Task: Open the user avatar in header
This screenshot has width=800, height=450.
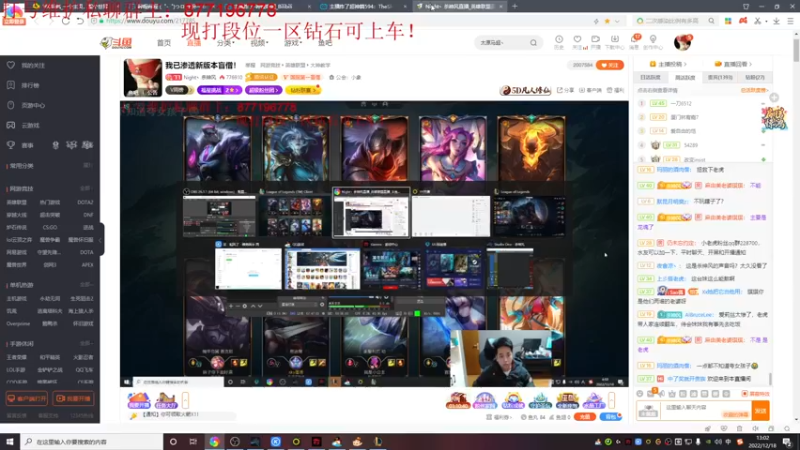Action: click(x=682, y=43)
